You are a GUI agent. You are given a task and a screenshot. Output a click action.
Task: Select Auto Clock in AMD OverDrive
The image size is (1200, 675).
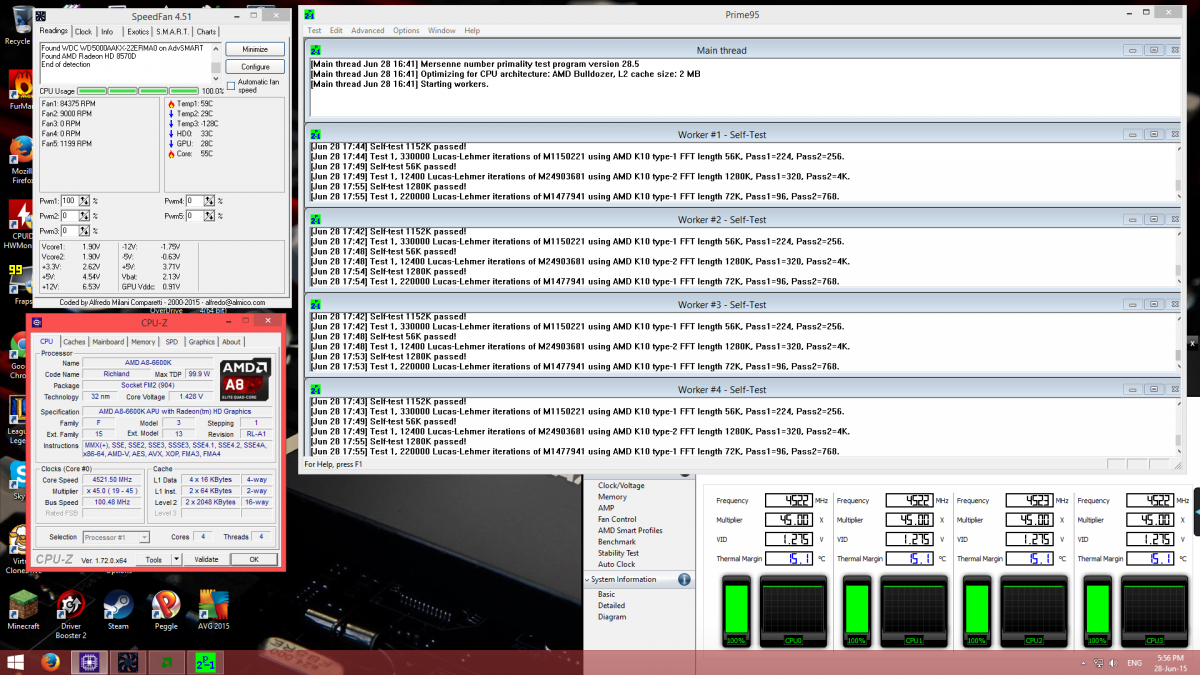pos(616,564)
